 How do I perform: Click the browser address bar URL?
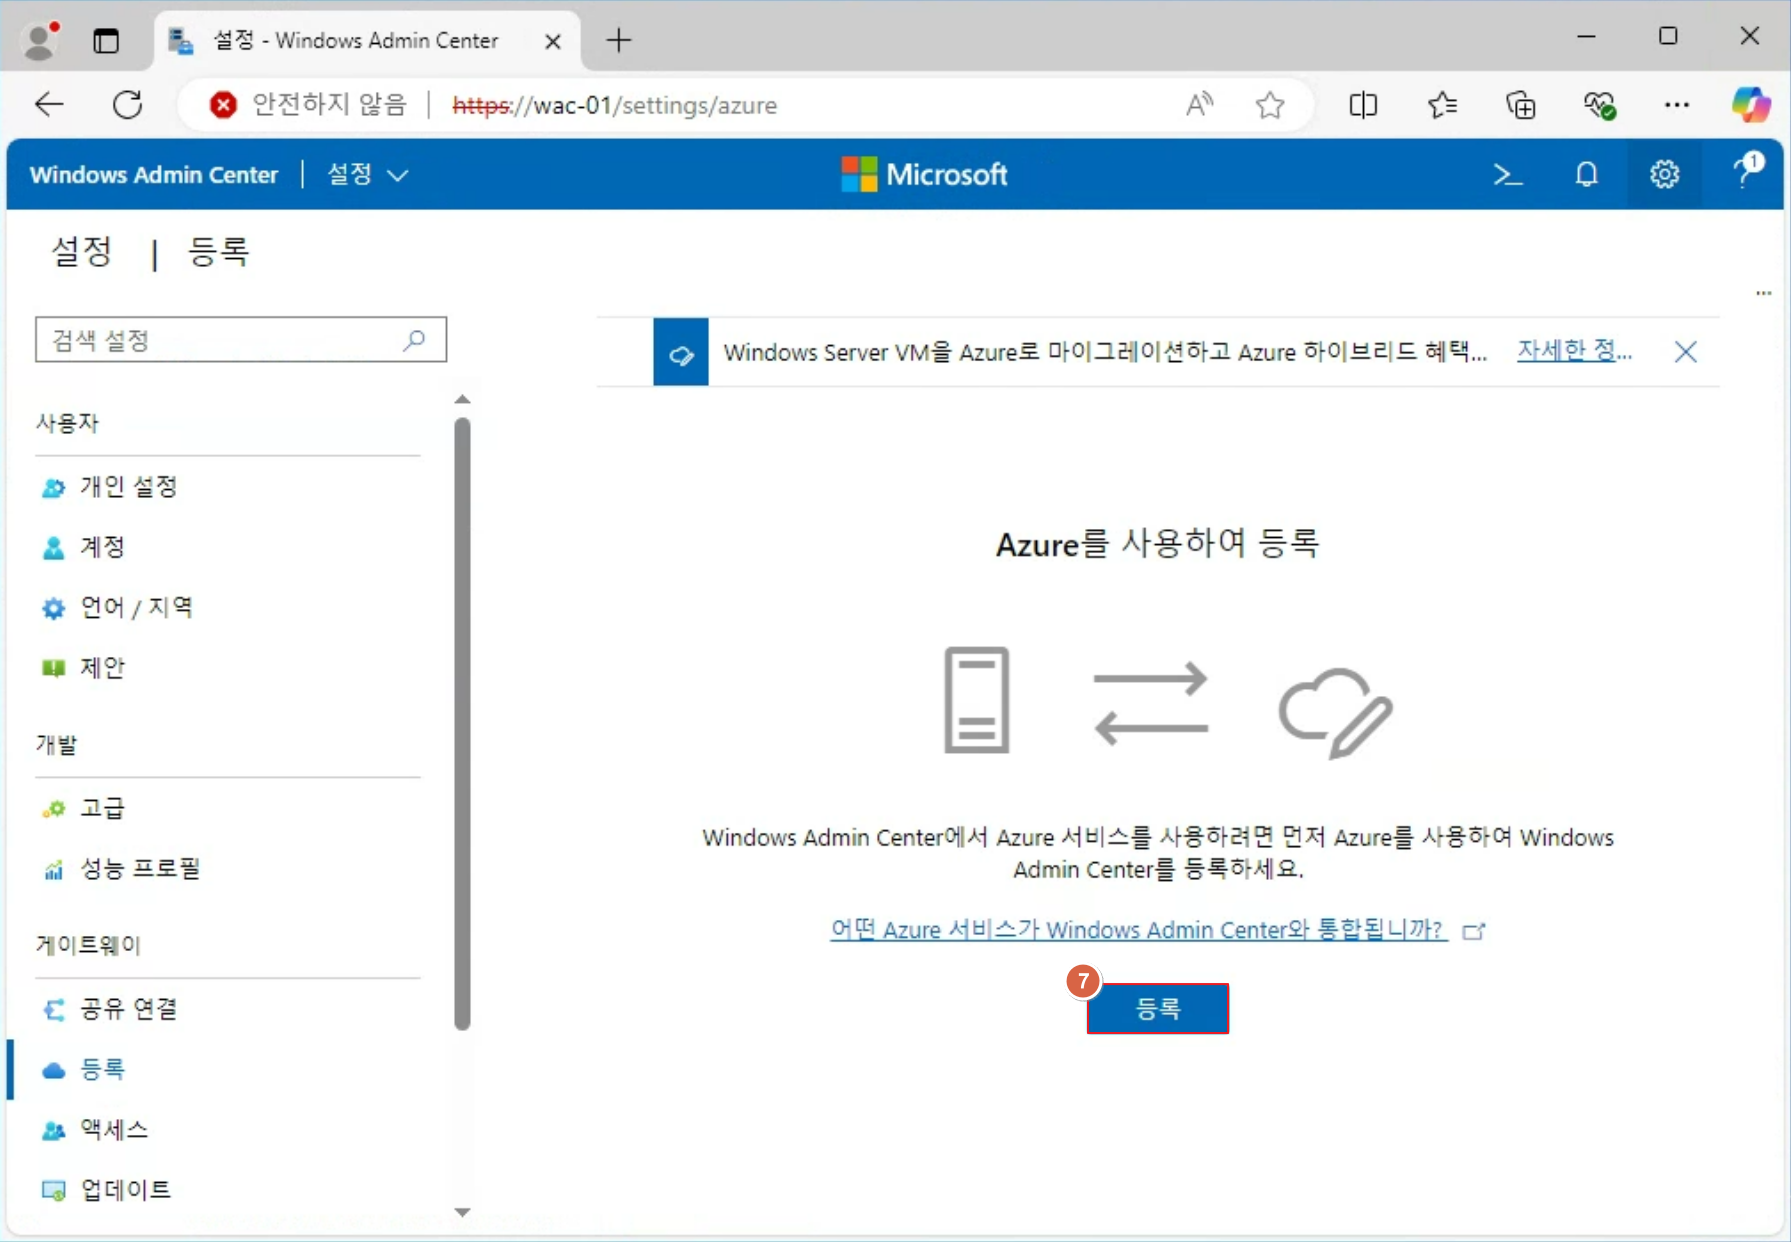(x=614, y=105)
